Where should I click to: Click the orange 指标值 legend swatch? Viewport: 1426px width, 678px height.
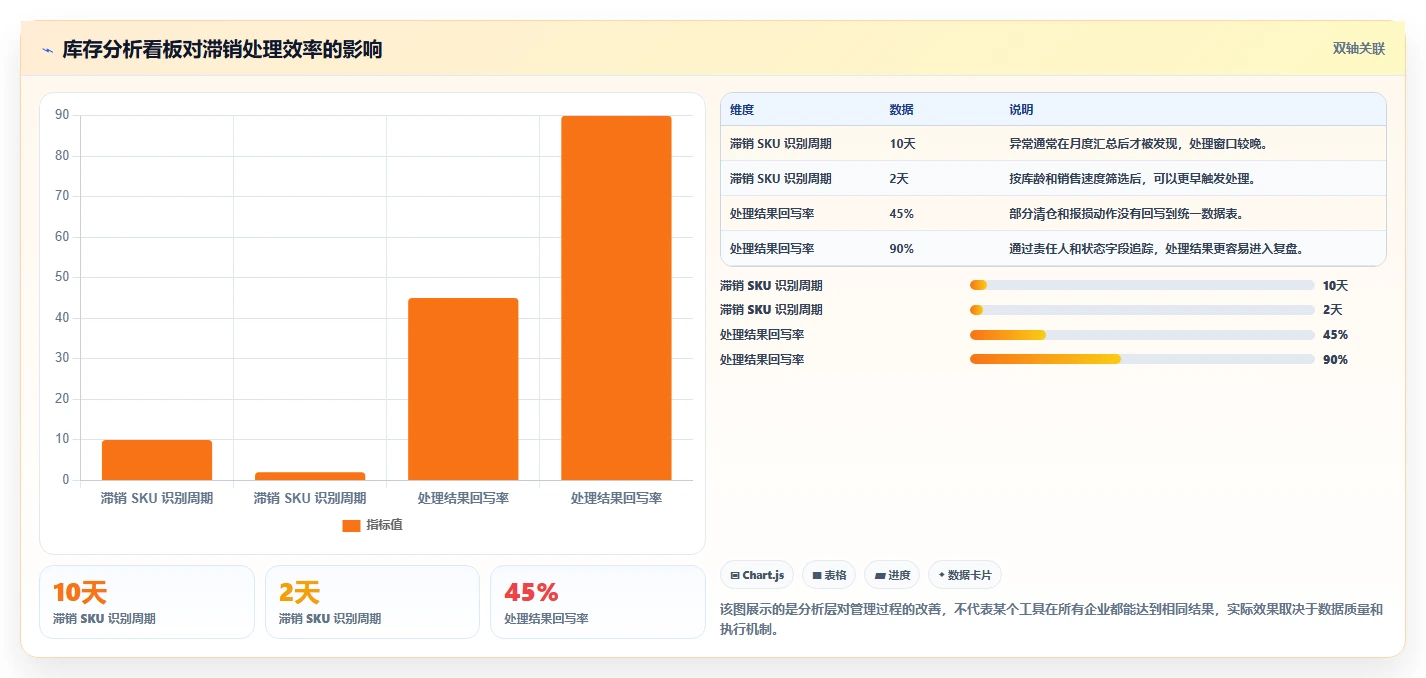point(351,525)
